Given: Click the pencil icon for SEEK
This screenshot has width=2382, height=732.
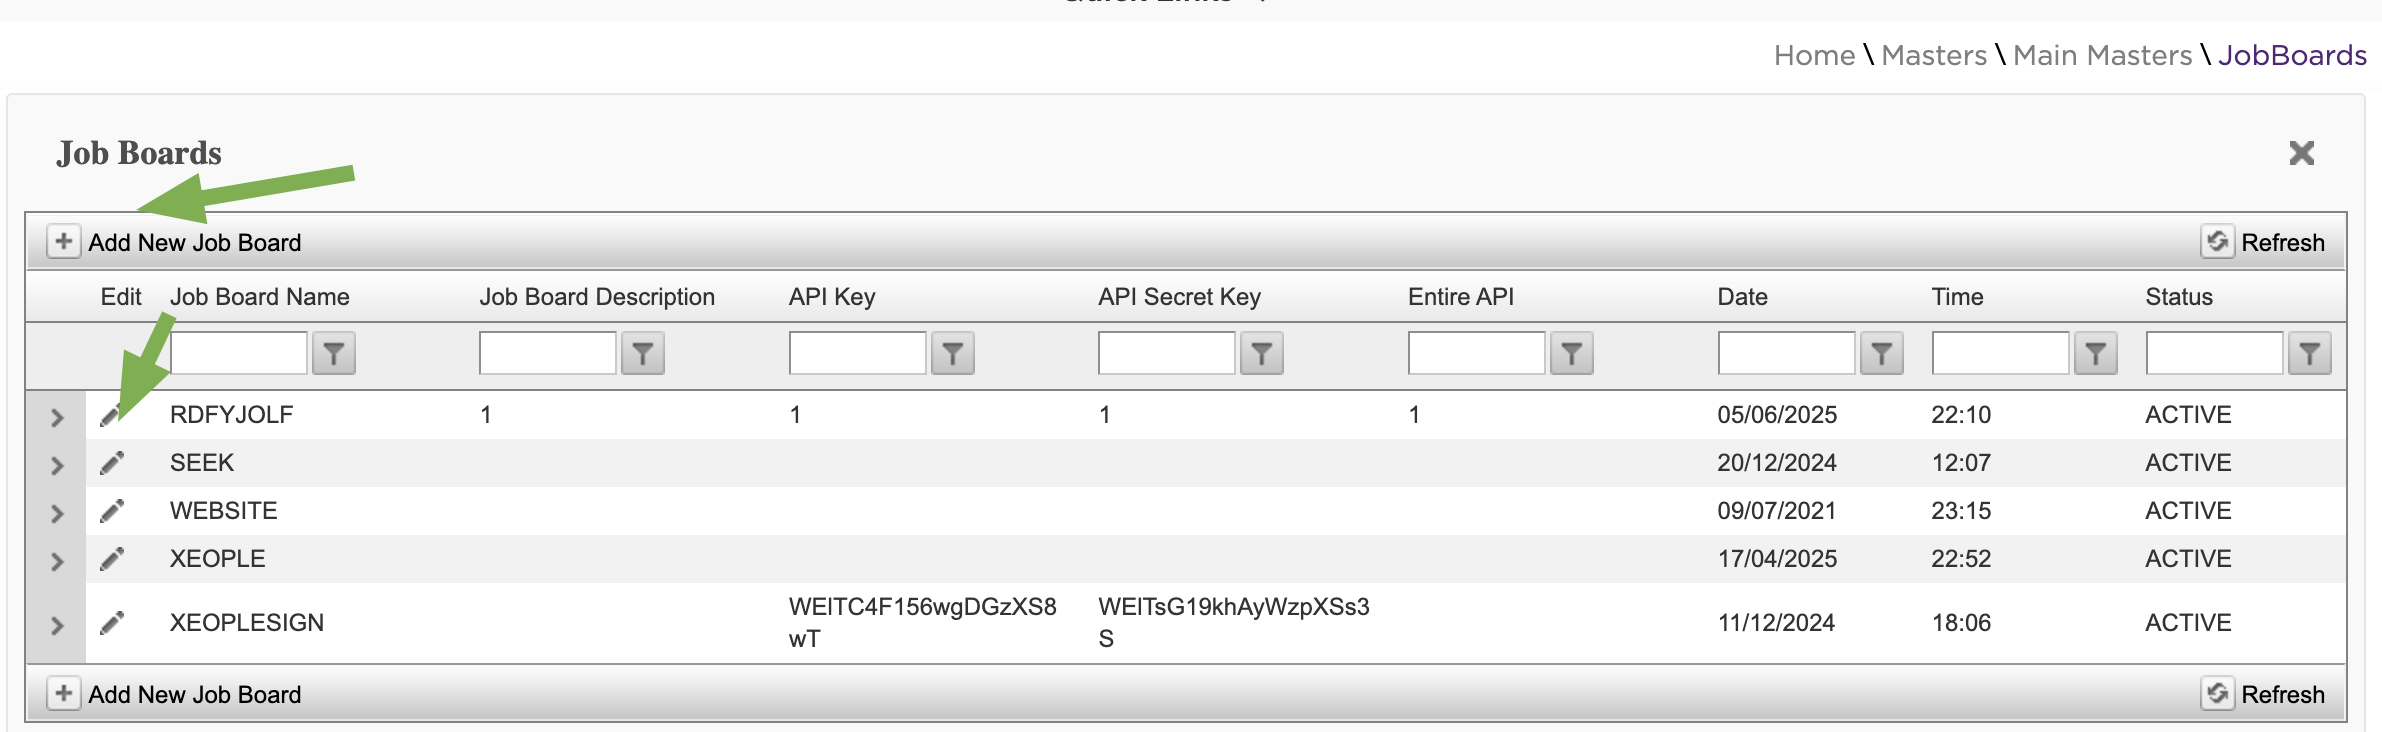Looking at the screenshot, I should [x=112, y=463].
